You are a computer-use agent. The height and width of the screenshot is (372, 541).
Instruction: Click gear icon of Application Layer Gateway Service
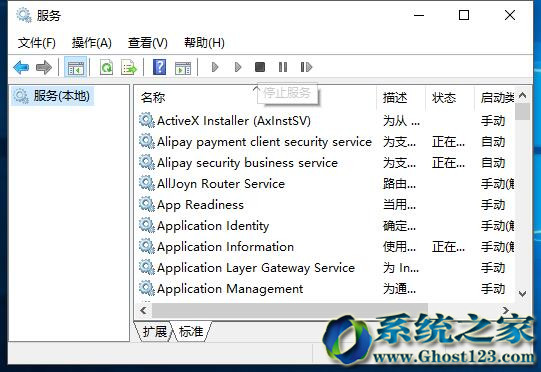tap(147, 267)
